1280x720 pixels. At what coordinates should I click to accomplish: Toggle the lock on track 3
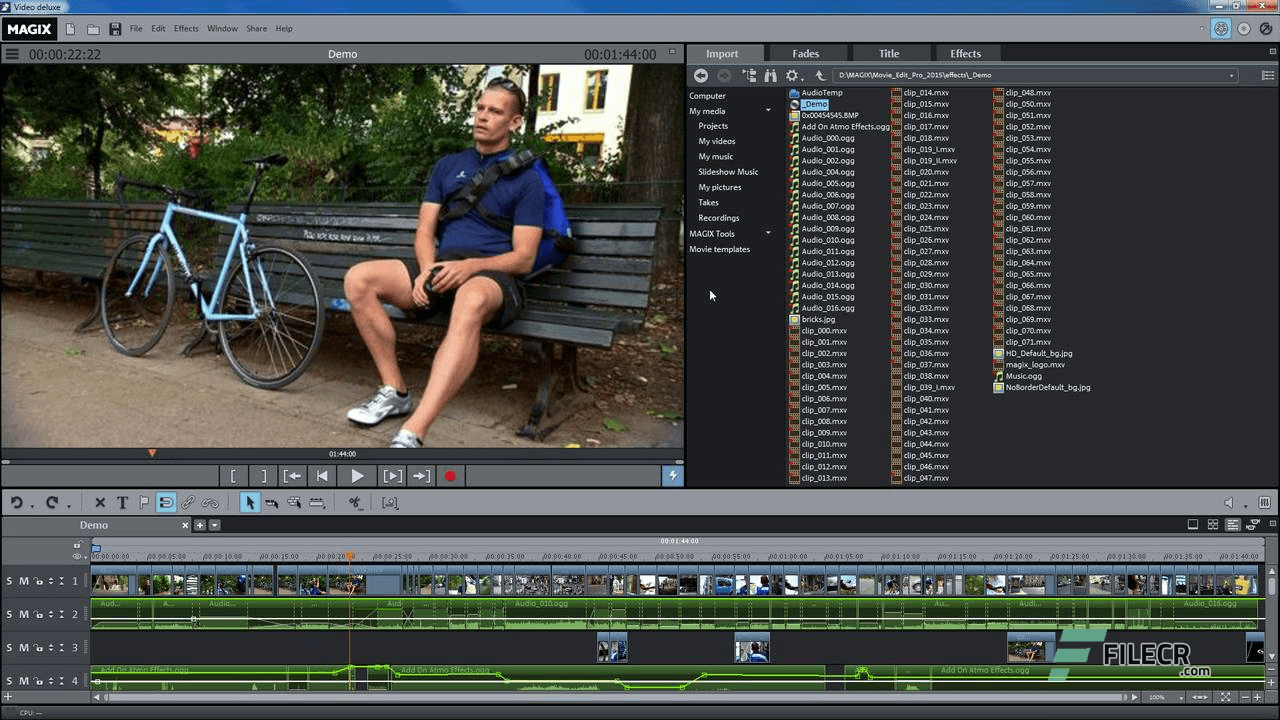pyautogui.click(x=40, y=648)
